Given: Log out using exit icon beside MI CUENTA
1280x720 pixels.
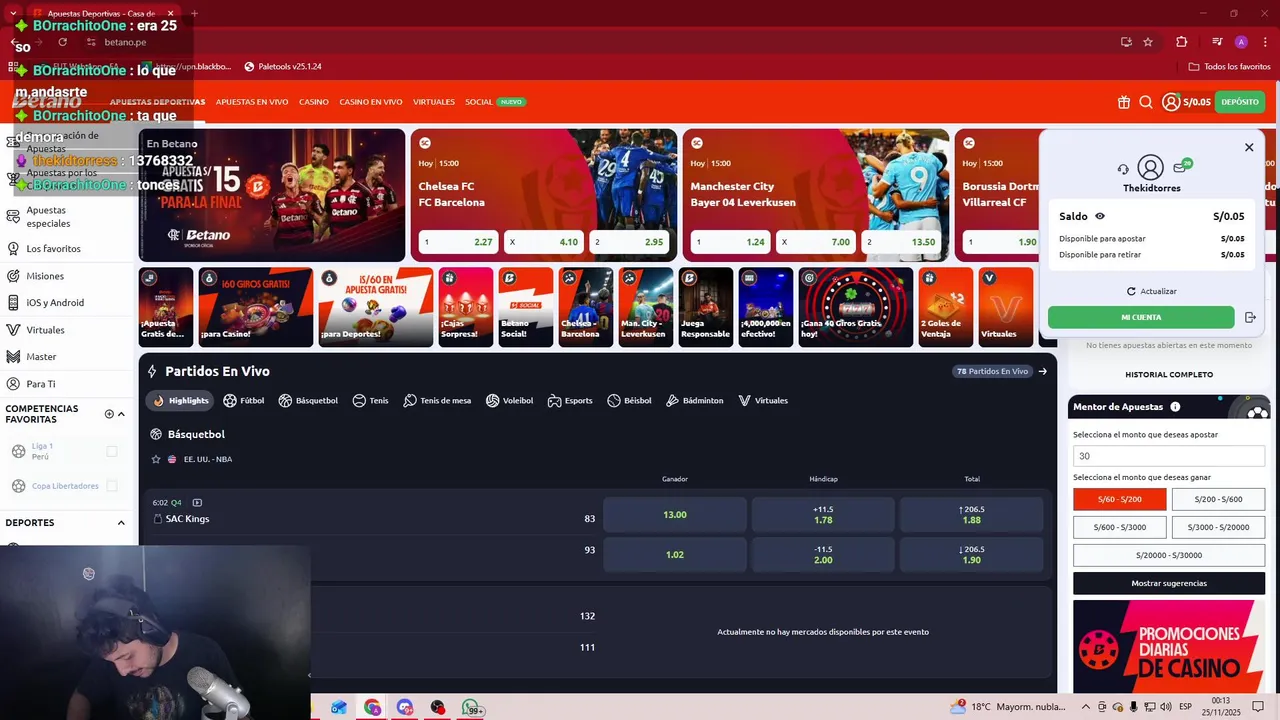Looking at the screenshot, I should [x=1250, y=317].
